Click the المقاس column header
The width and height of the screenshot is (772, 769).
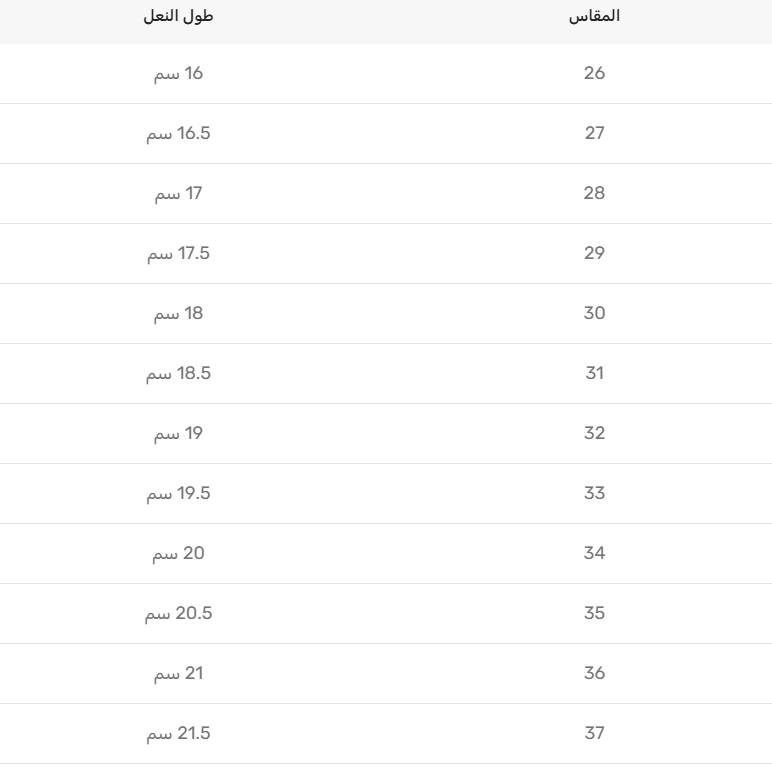click(x=594, y=16)
